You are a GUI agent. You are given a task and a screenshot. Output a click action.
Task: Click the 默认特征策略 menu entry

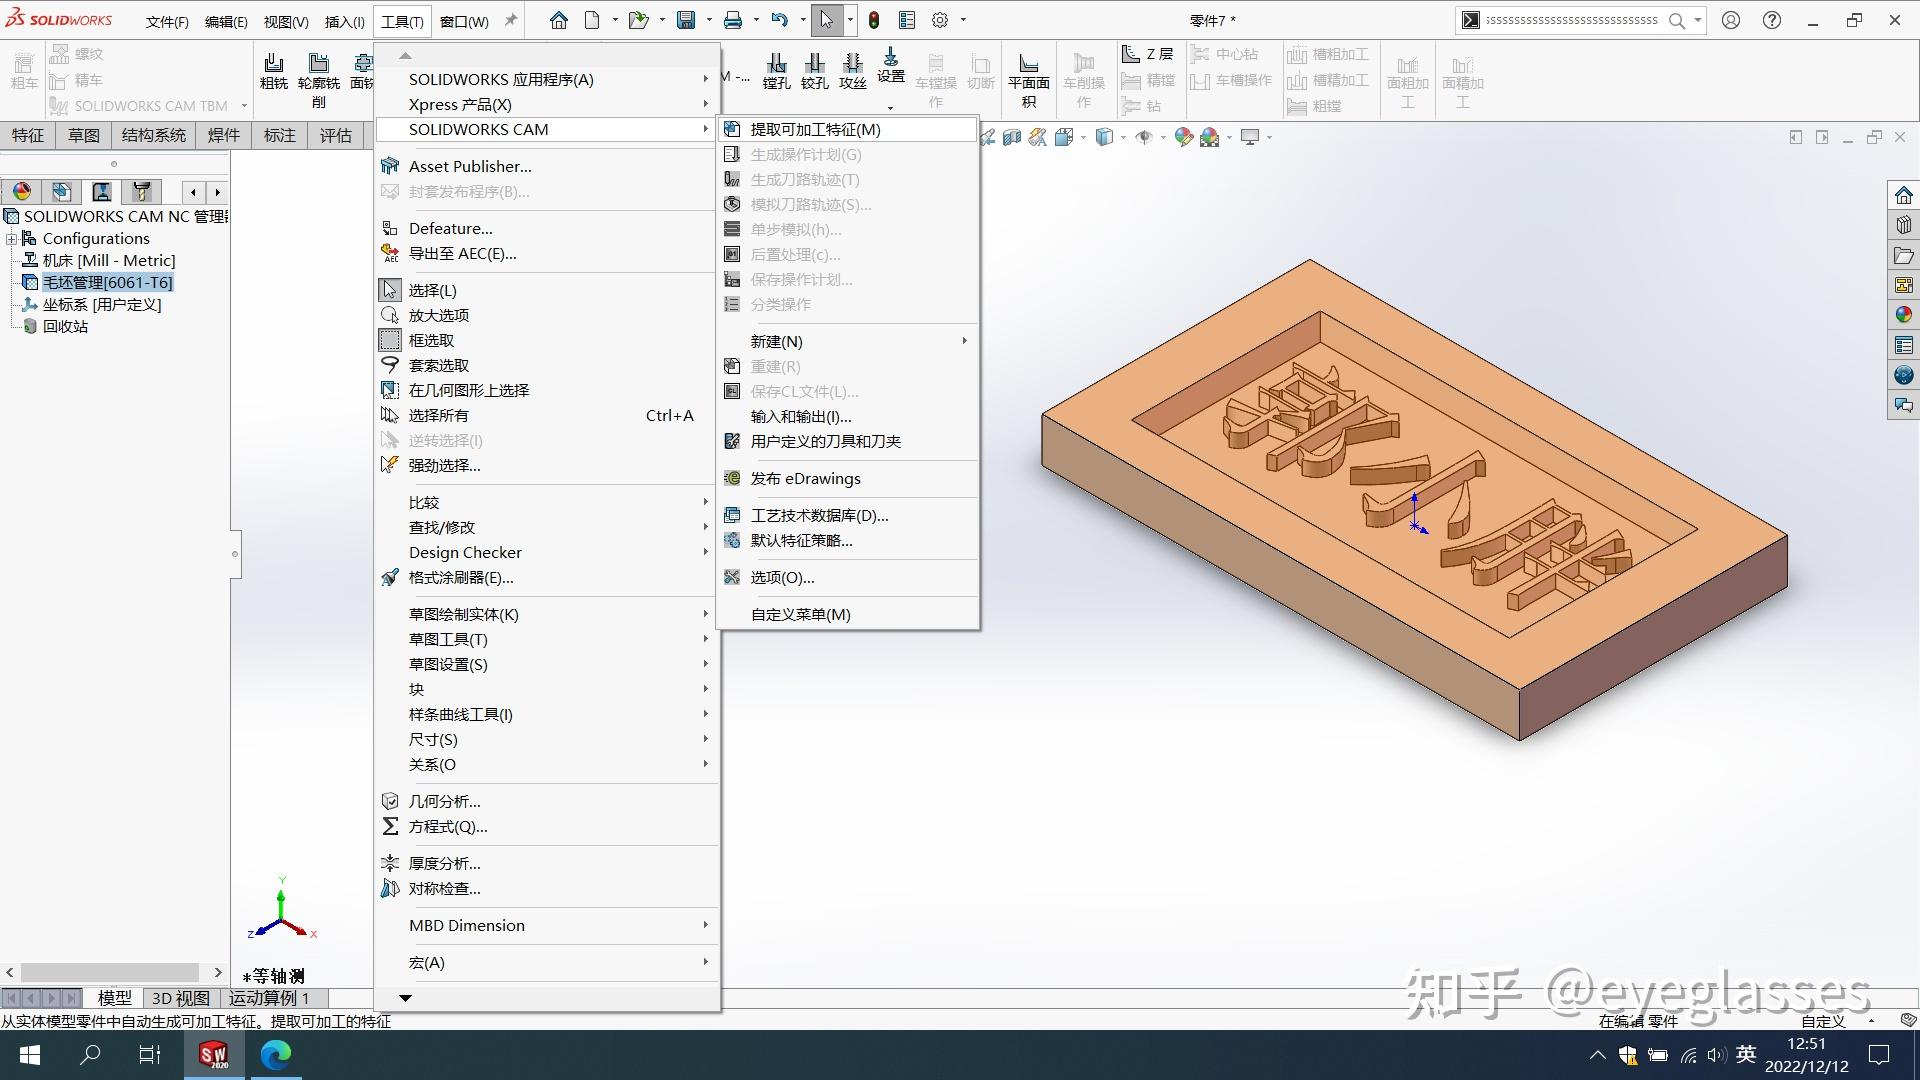[x=800, y=540]
